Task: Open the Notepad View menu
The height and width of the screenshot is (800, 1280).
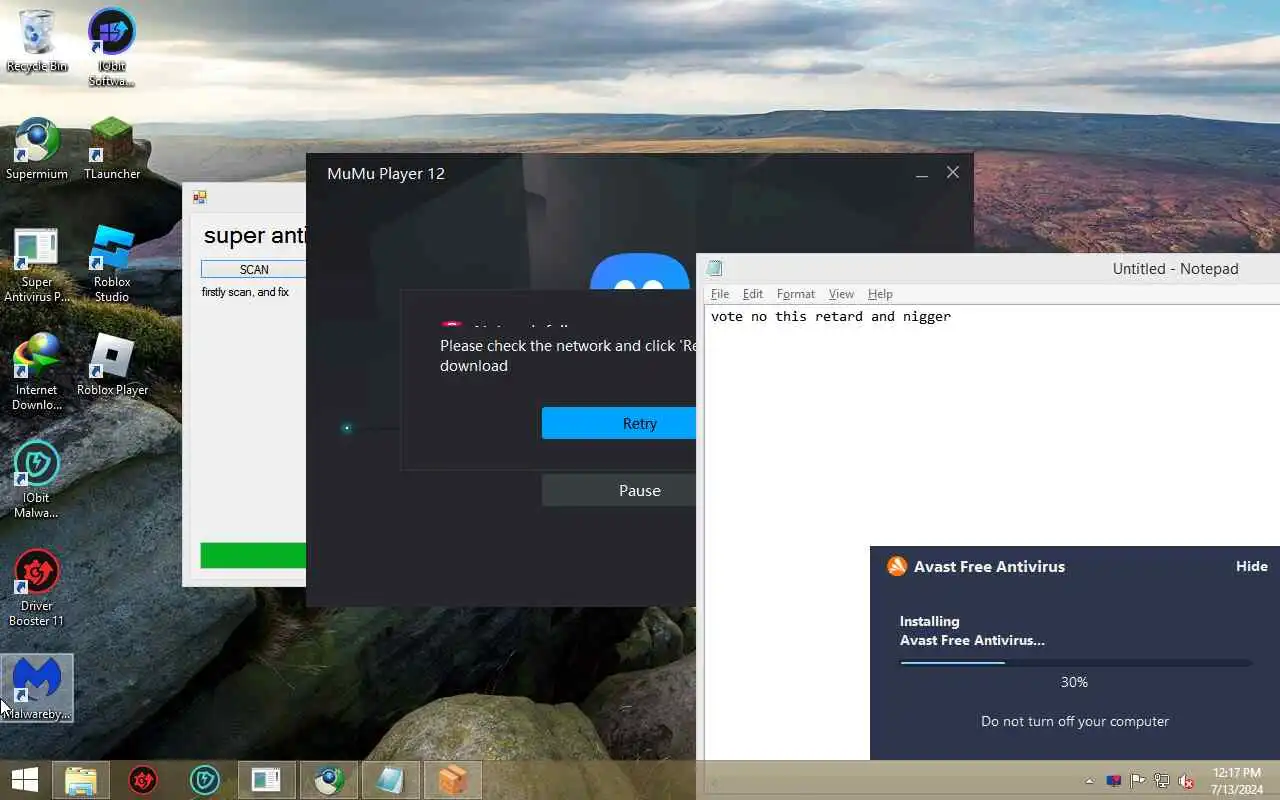Action: point(842,294)
